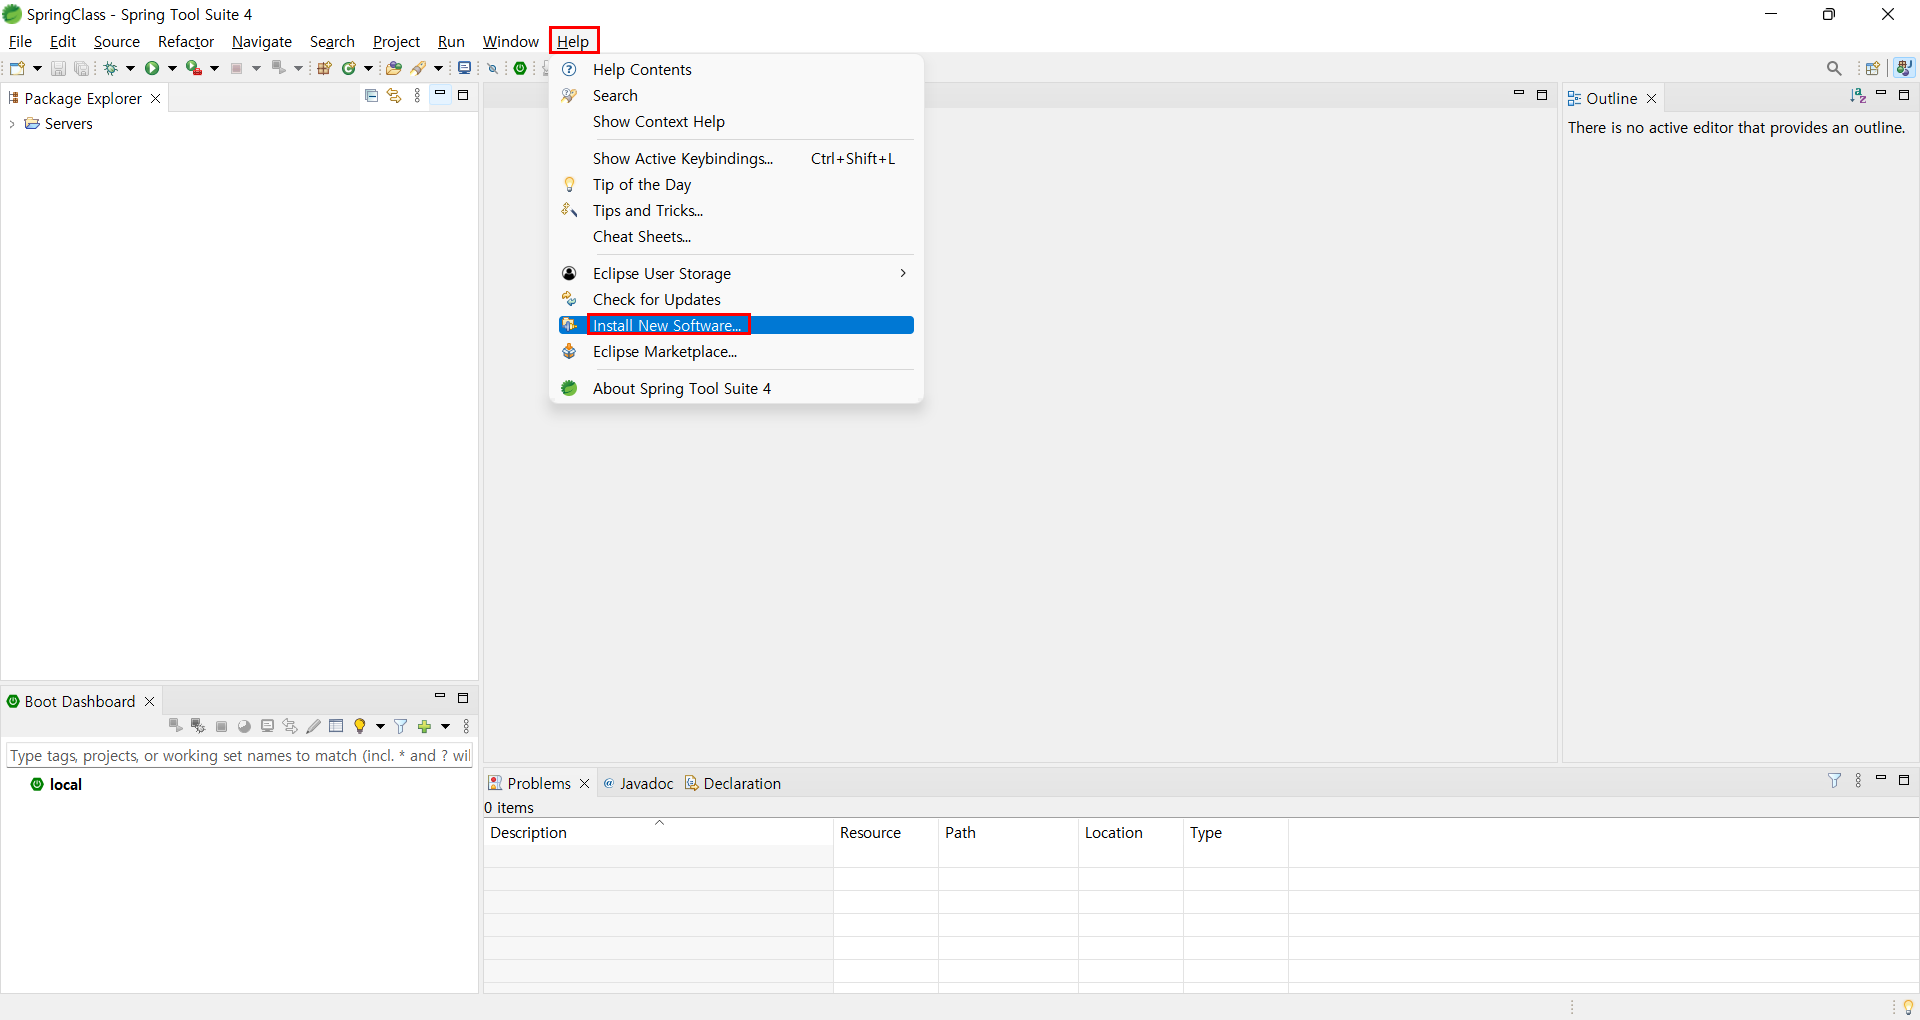The width and height of the screenshot is (1920, 1020).
Task: Open the Window menu
Action: click(510, 41)
